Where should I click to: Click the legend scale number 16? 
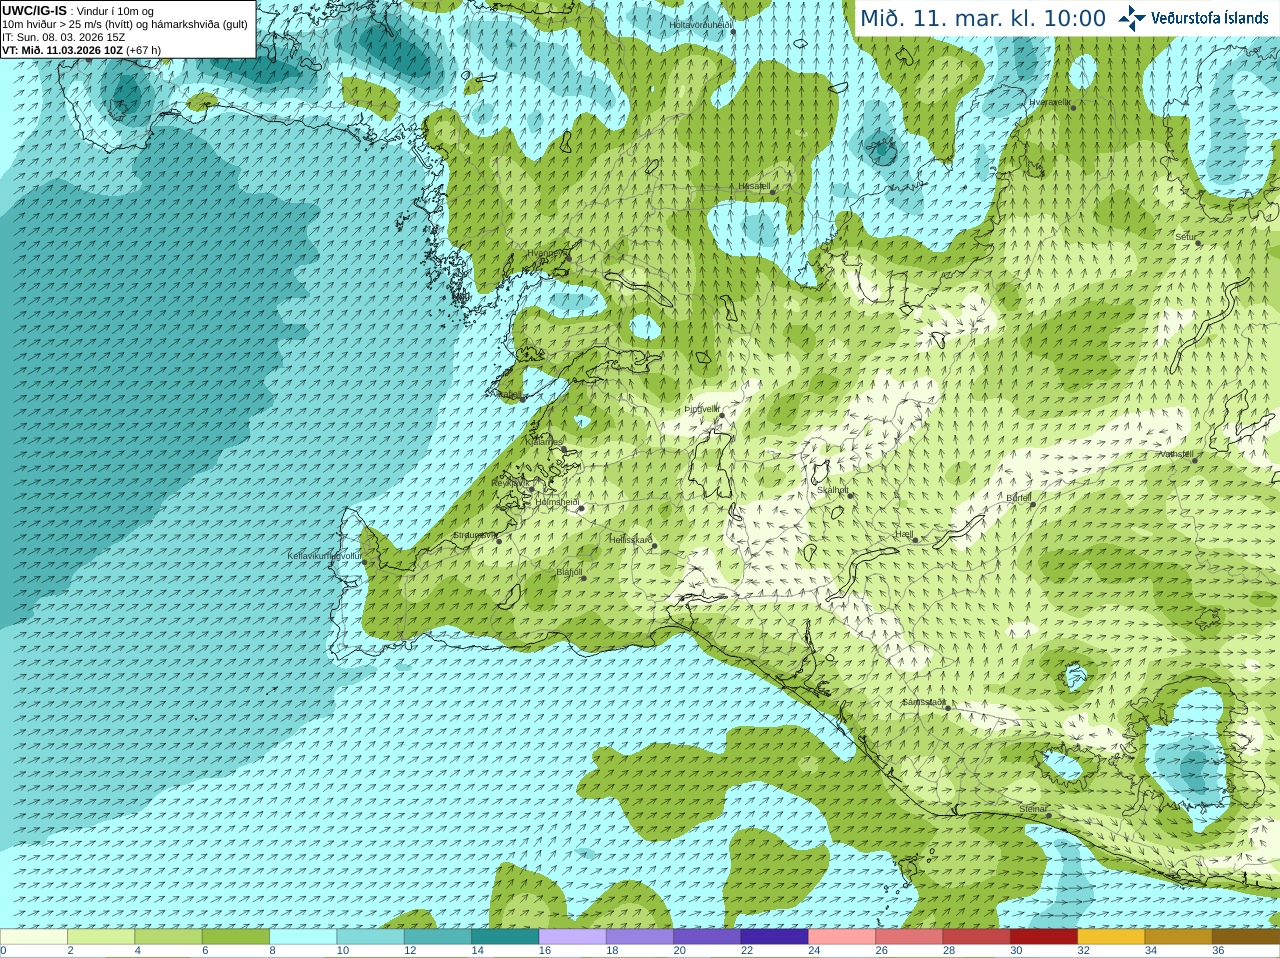[x=545, y=951]
